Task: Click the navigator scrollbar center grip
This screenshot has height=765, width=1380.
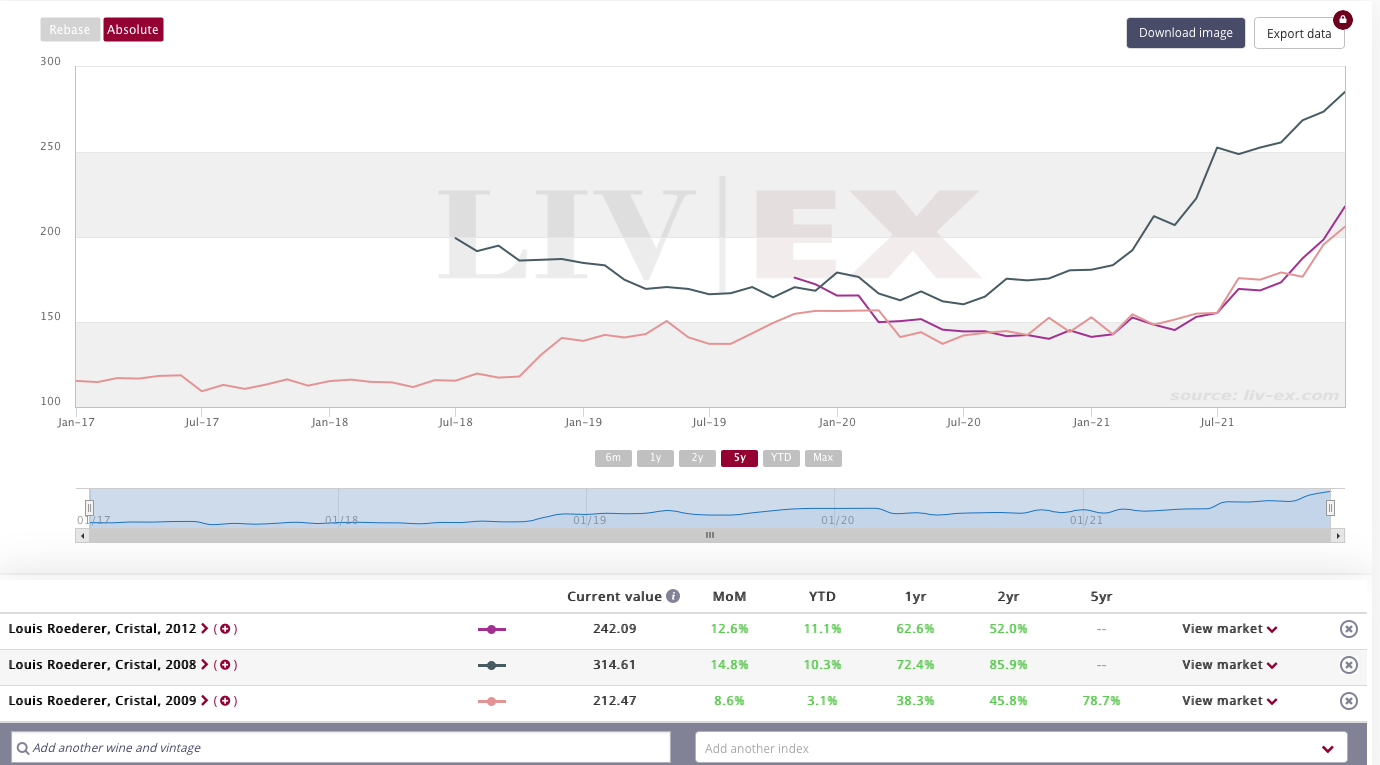Action: pyautogui.click(x=710, y=536)
